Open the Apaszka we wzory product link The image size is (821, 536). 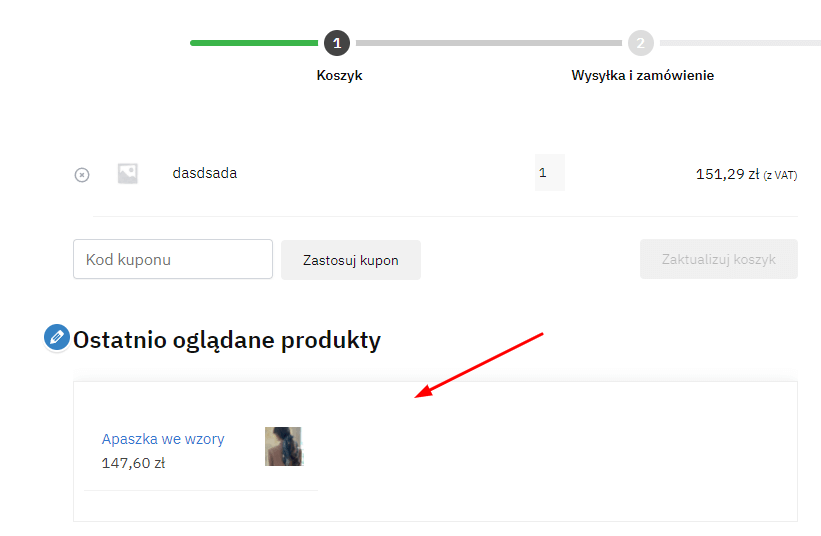click(163, 439)
